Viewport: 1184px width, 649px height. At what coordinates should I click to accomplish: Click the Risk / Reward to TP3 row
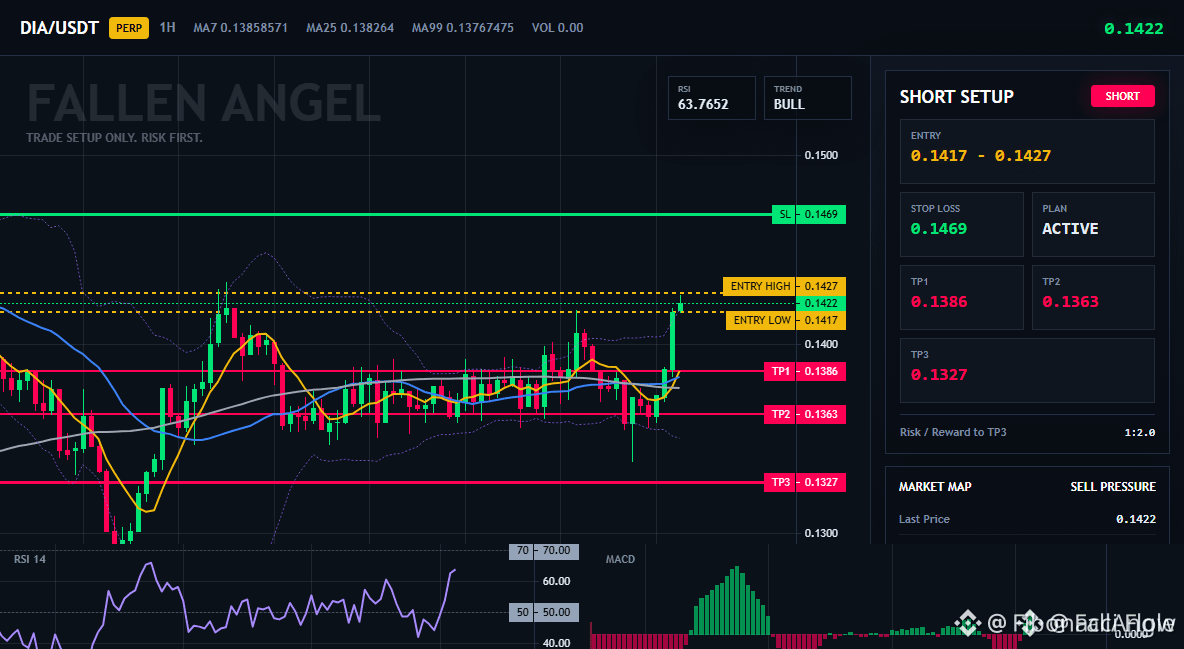[1027, 432]
